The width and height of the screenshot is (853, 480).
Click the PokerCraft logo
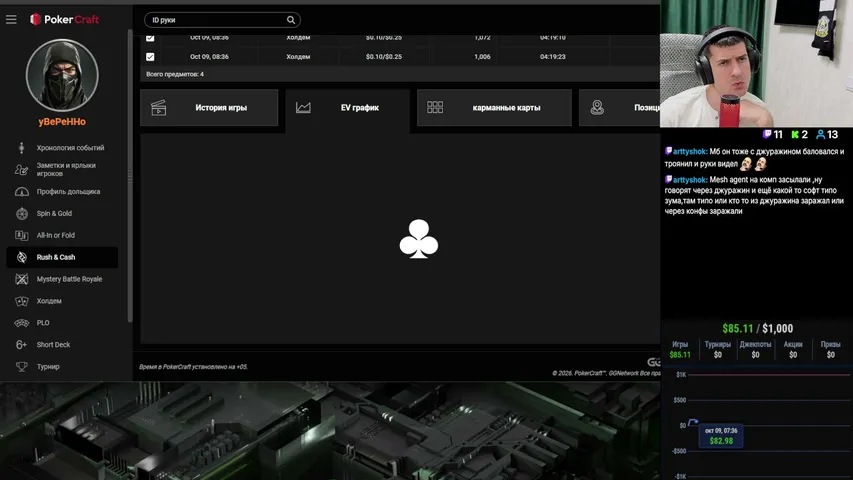point(65,20)
